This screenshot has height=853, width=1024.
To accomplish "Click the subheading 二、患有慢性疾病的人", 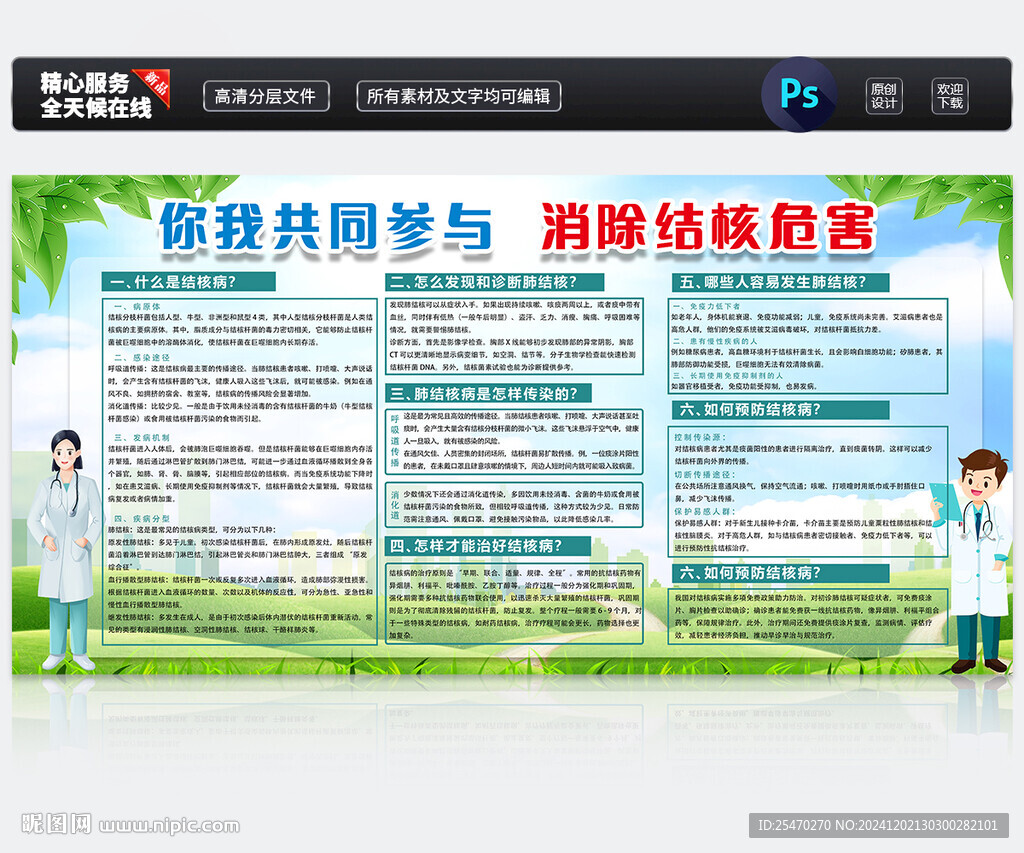I will coord(714,341).
